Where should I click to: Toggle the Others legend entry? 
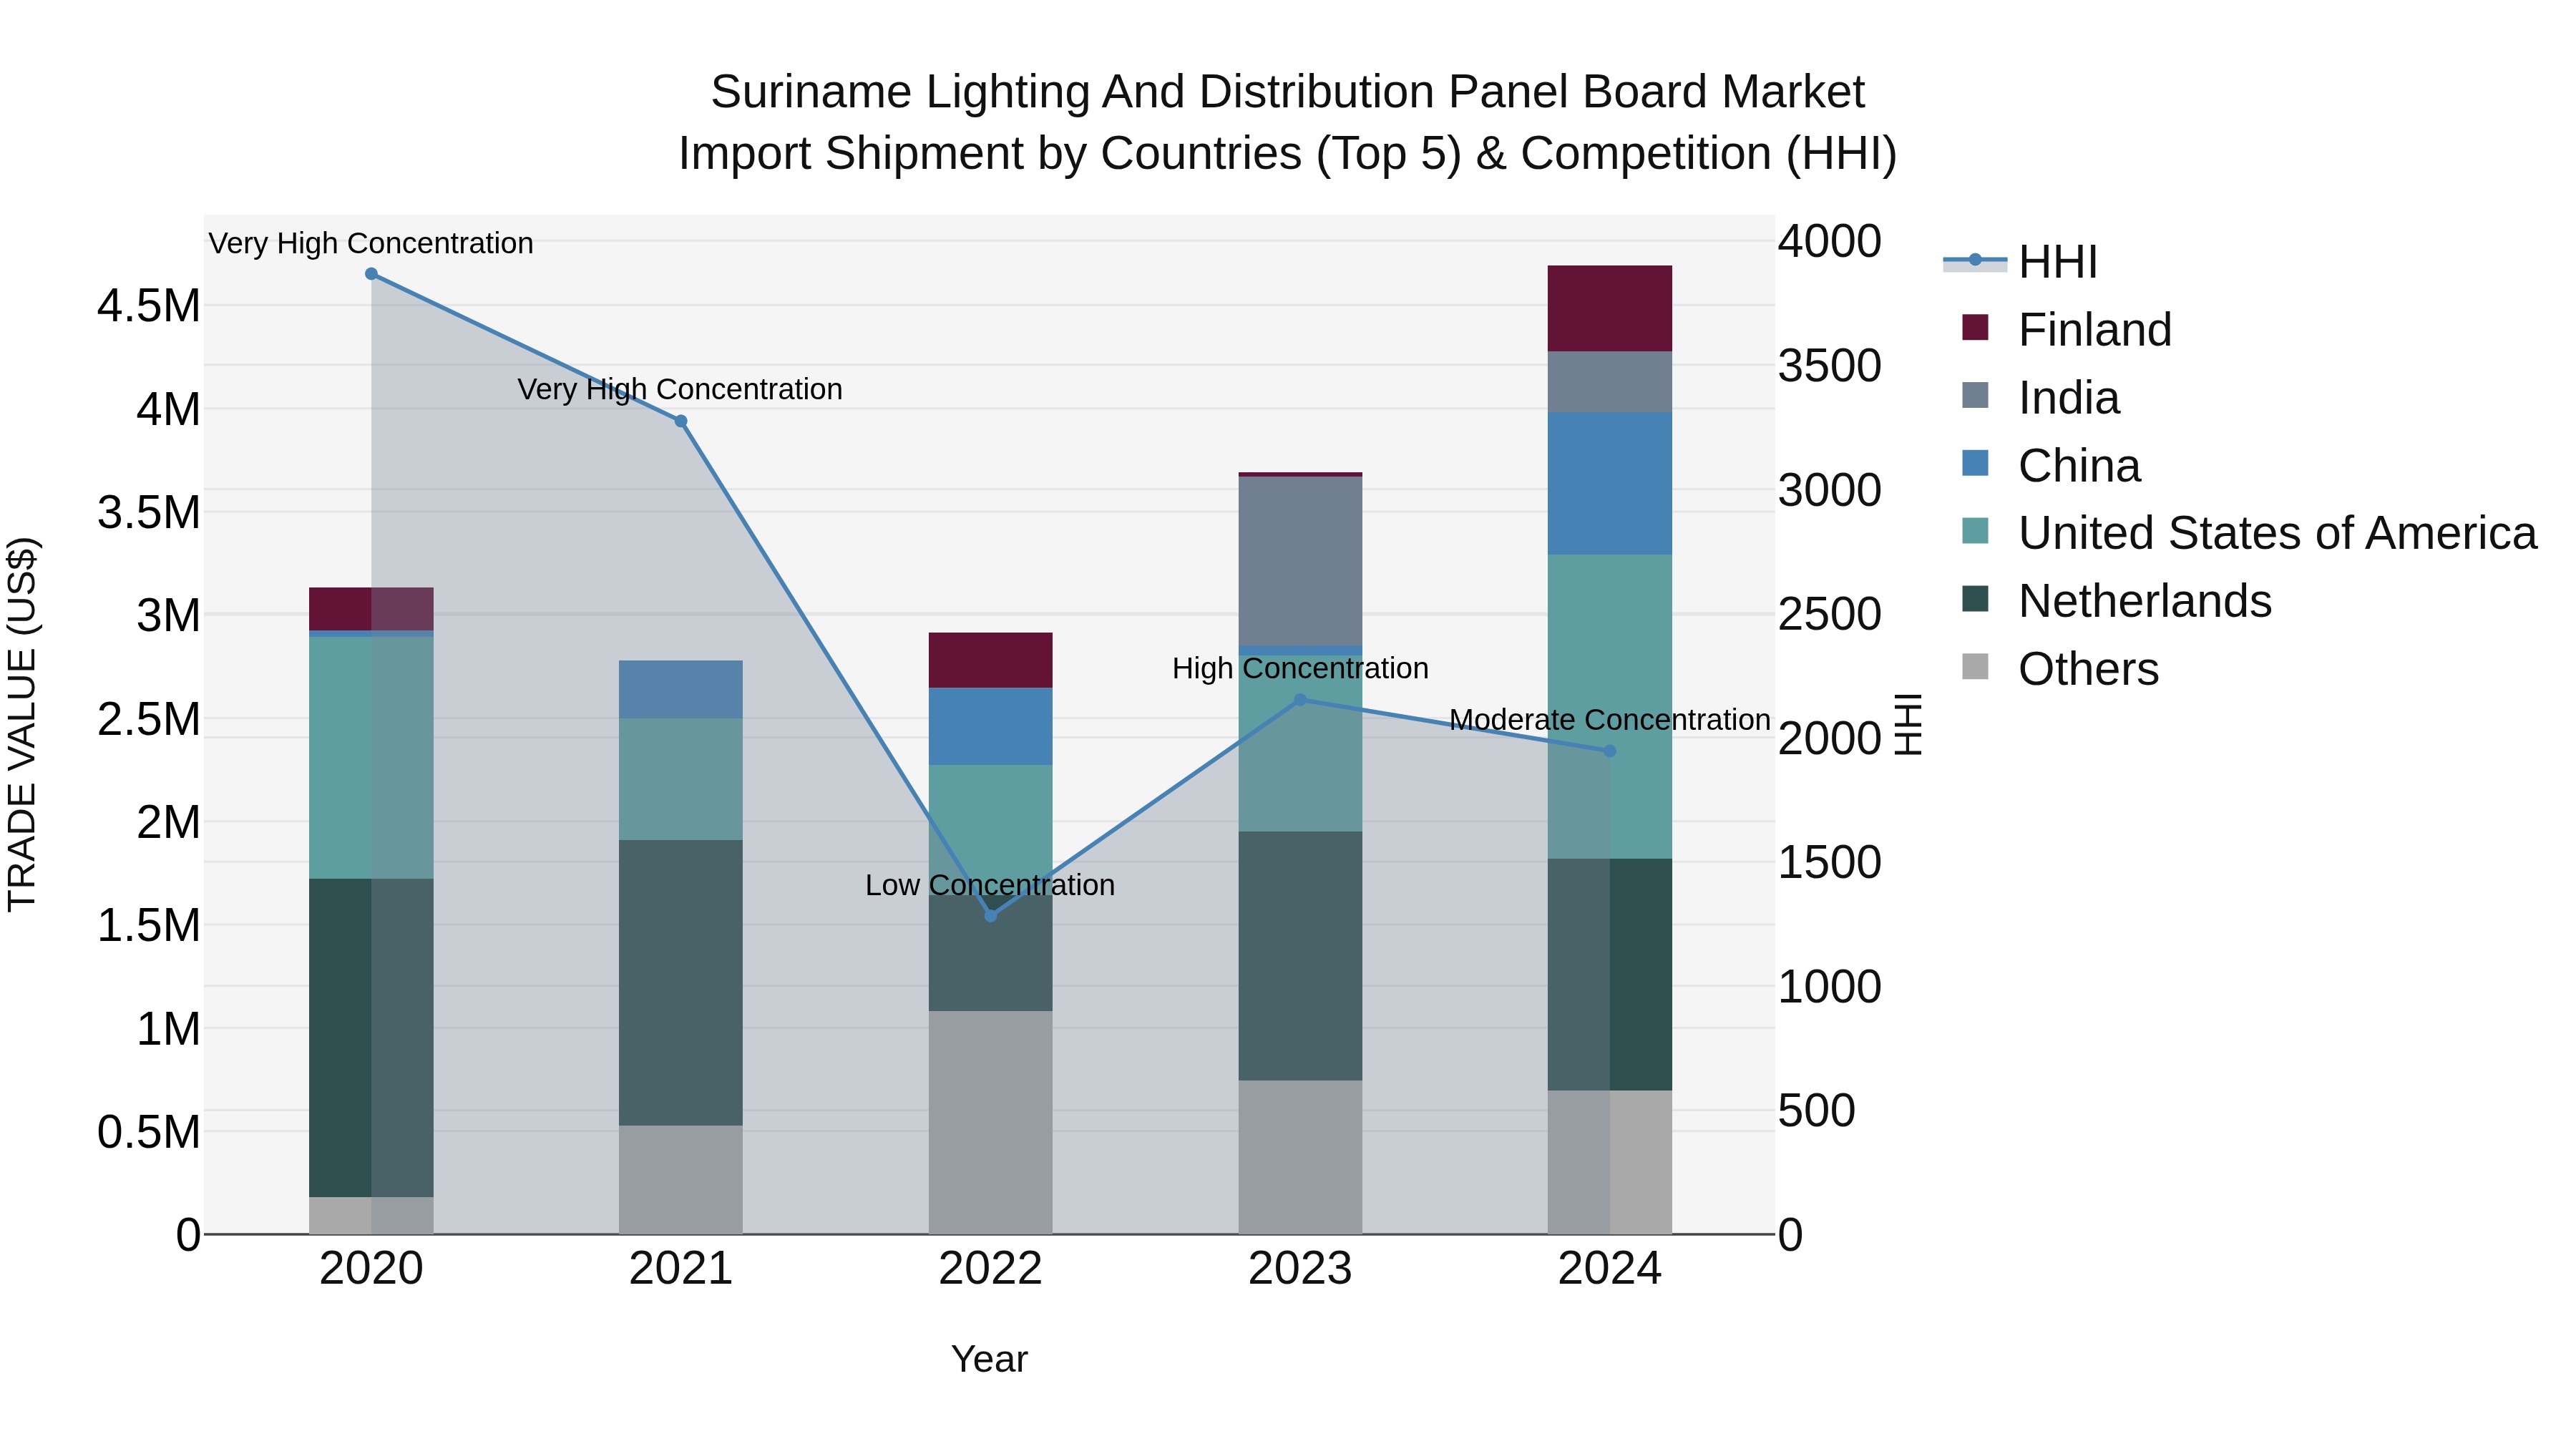(x=2060, y=668)
